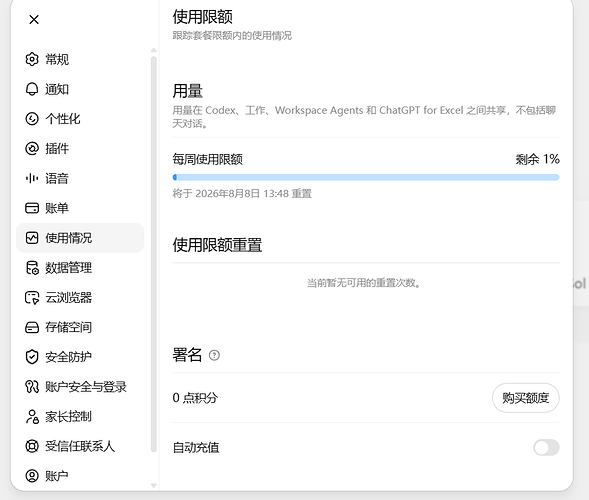Click the sidebar scrollbar down arrow

pyautogui.click(x=154, y=485)
